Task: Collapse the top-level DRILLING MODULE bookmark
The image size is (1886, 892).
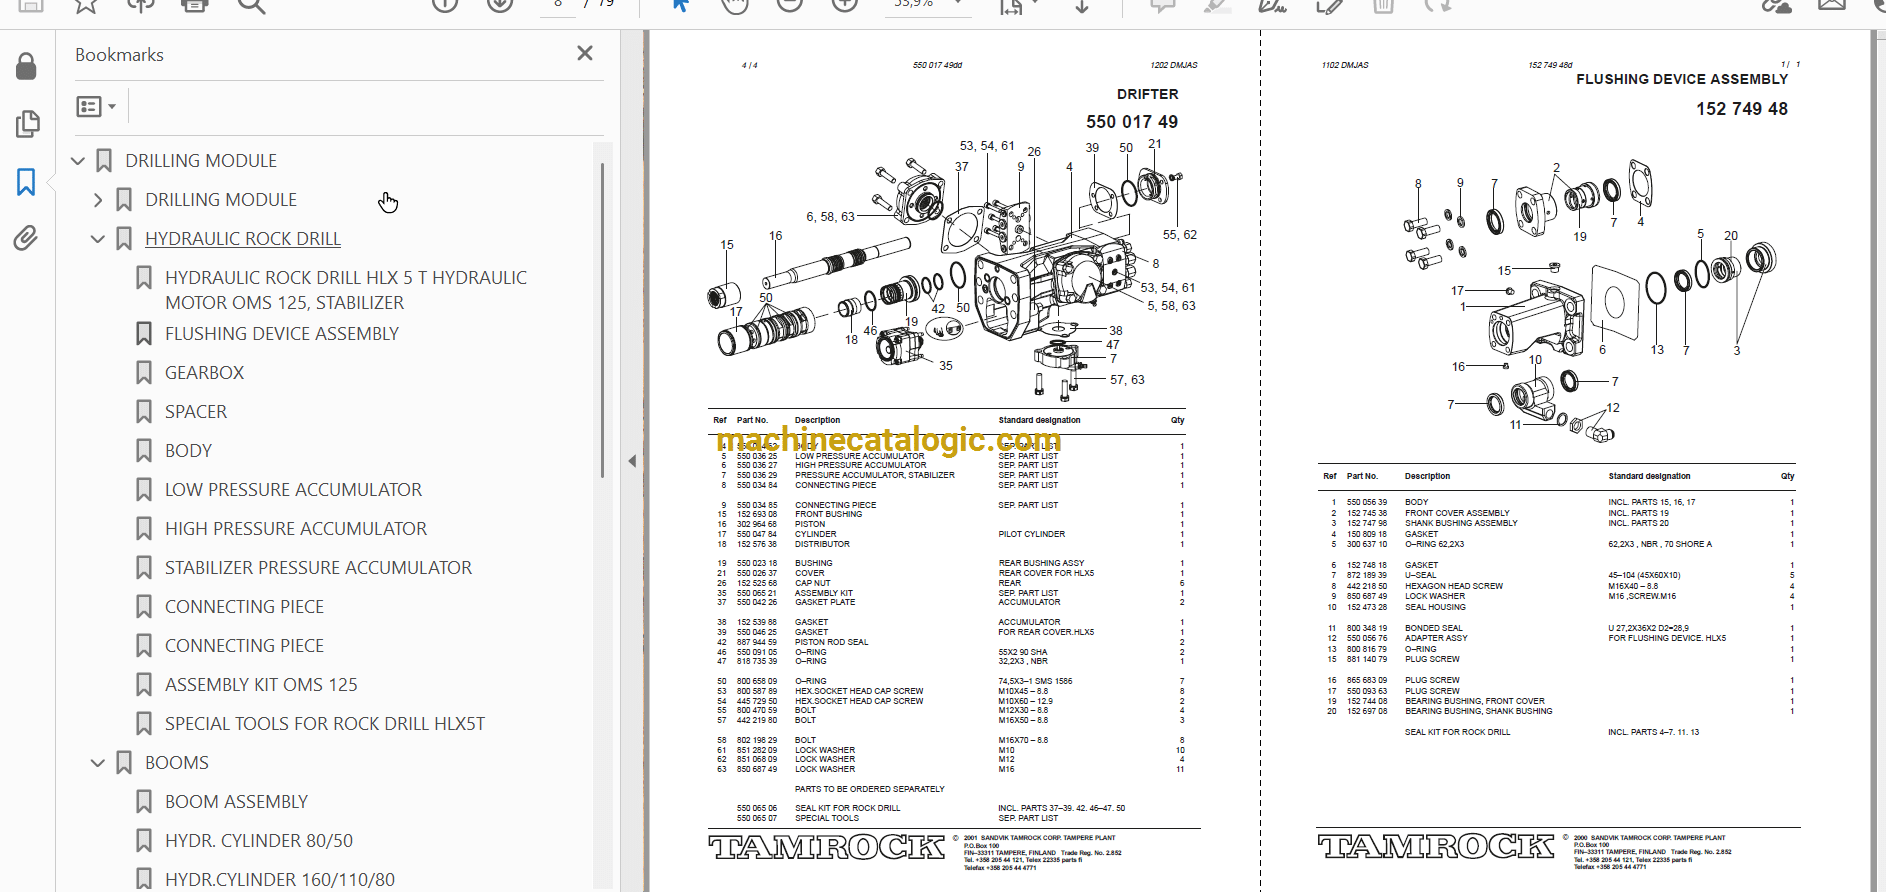Action: pyautogui.click(x=78, y=161)
